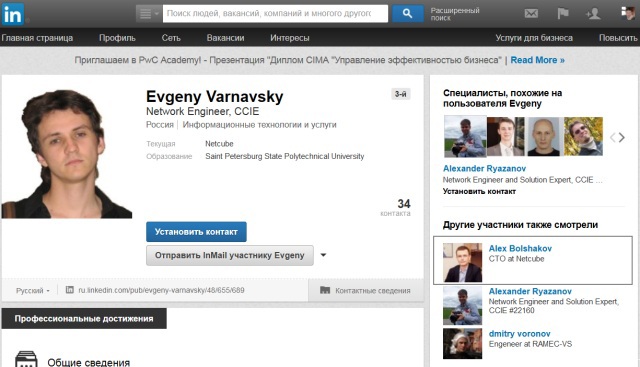Click Saint Petersburg State Polytechnical University text
Image resolution: width=640 pixels, height=367 pixels.
pyautogui.click(x=284, y=156)
